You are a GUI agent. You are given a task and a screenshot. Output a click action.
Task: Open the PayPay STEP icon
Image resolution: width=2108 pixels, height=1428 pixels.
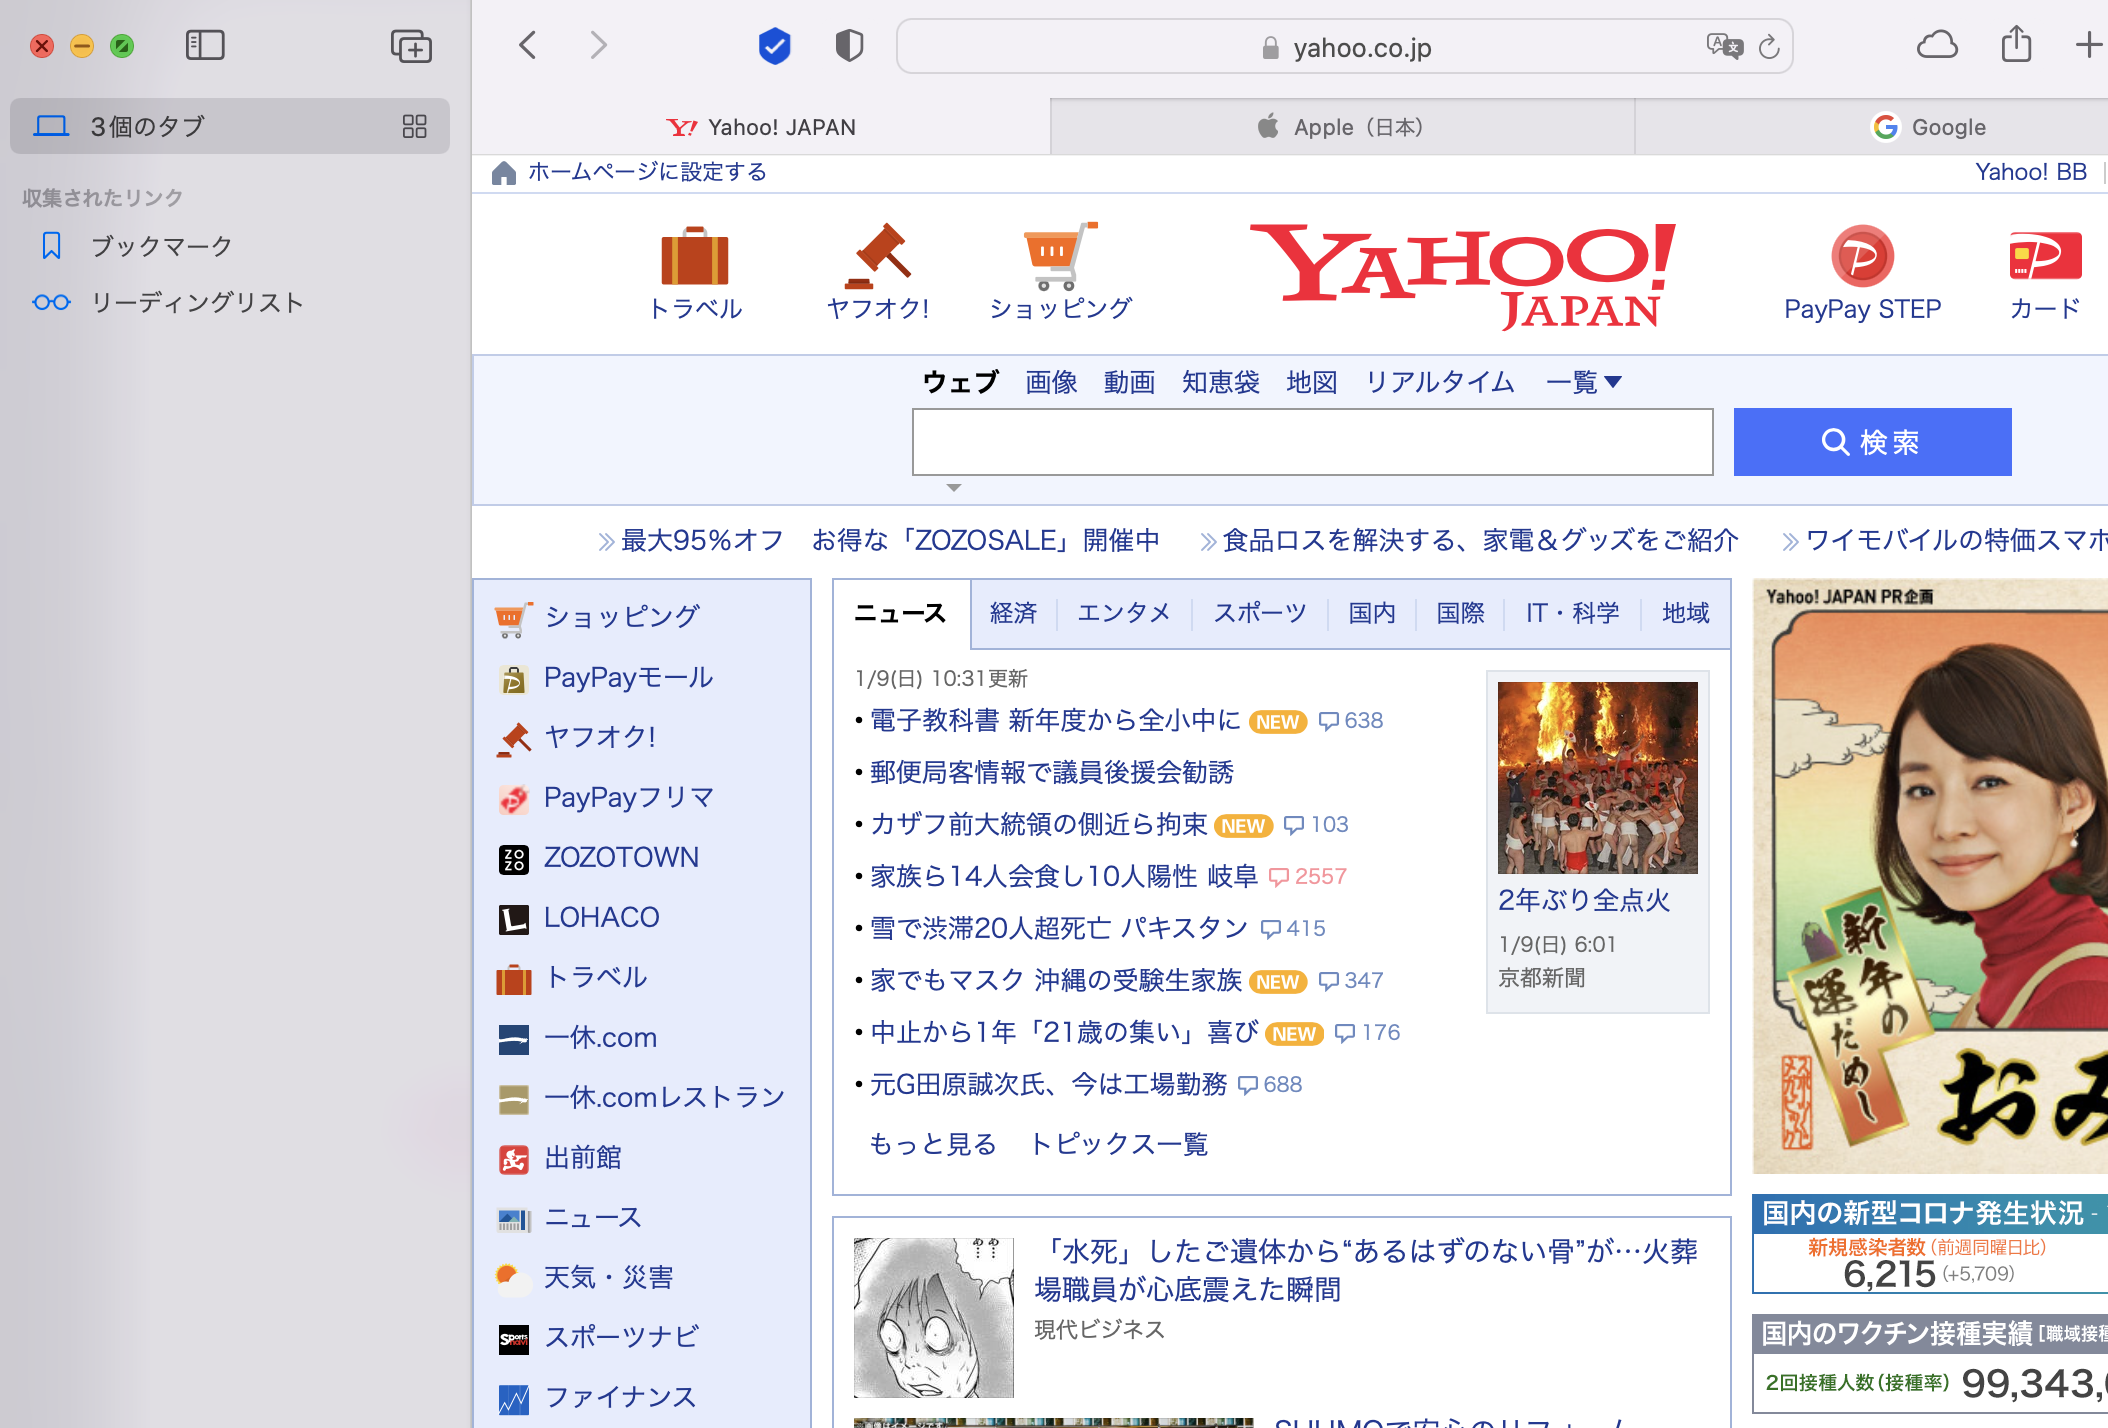coord(1862,257)
